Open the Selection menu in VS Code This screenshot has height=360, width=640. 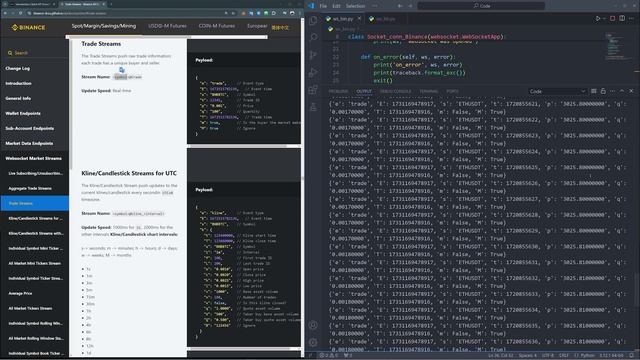point(355,6)
